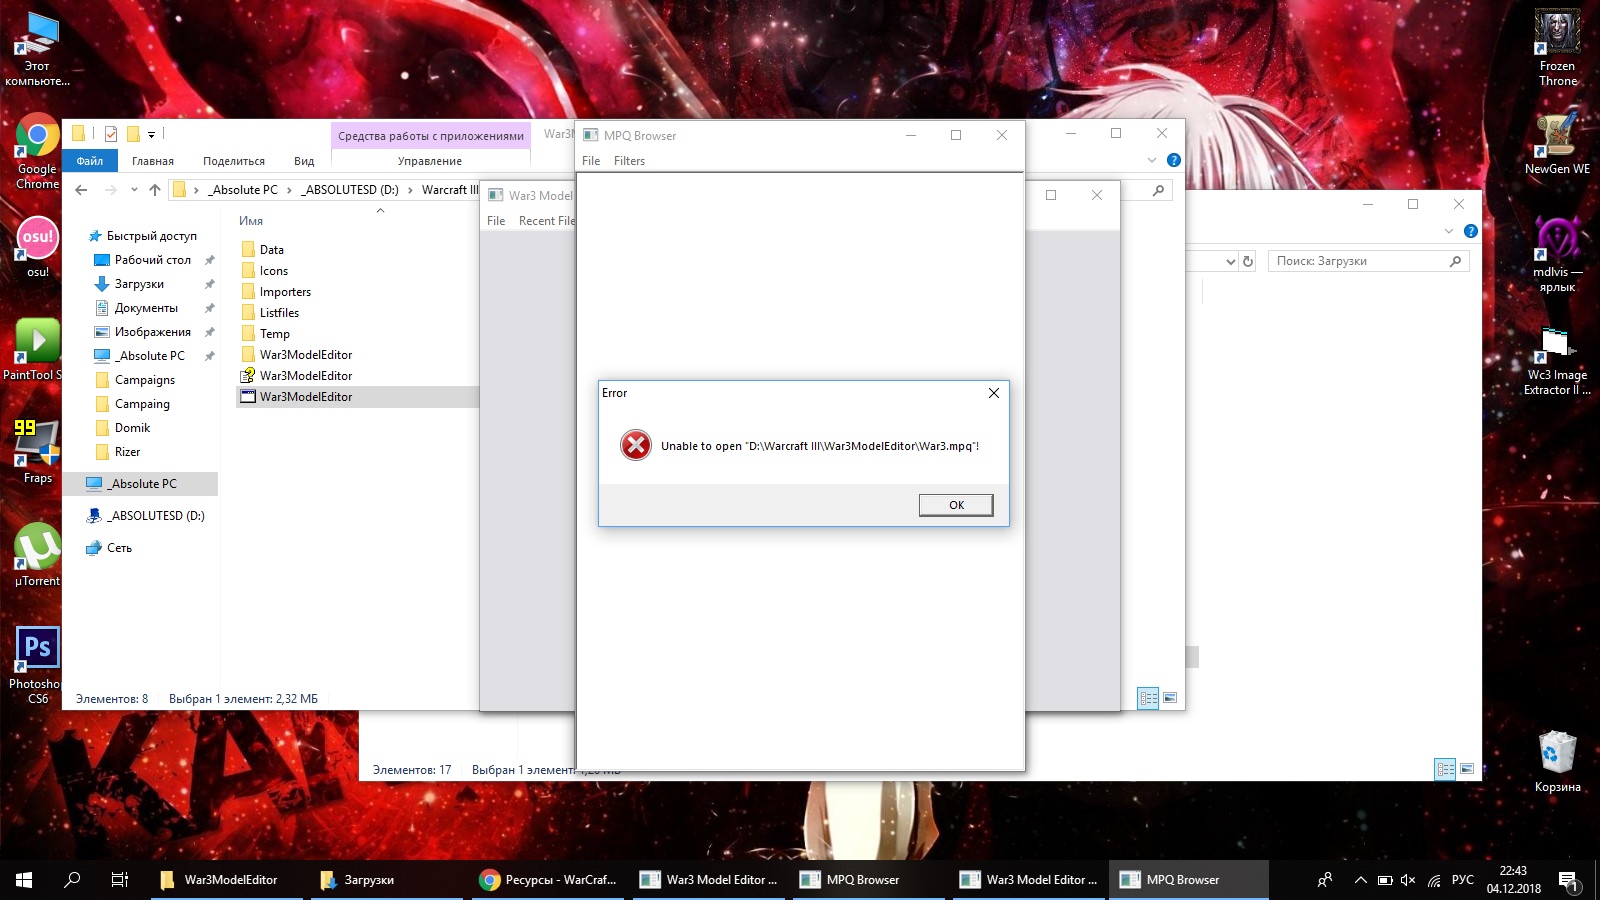
Task: Open File menu in War3 Model Editor
Action: [x=496, y=221]
